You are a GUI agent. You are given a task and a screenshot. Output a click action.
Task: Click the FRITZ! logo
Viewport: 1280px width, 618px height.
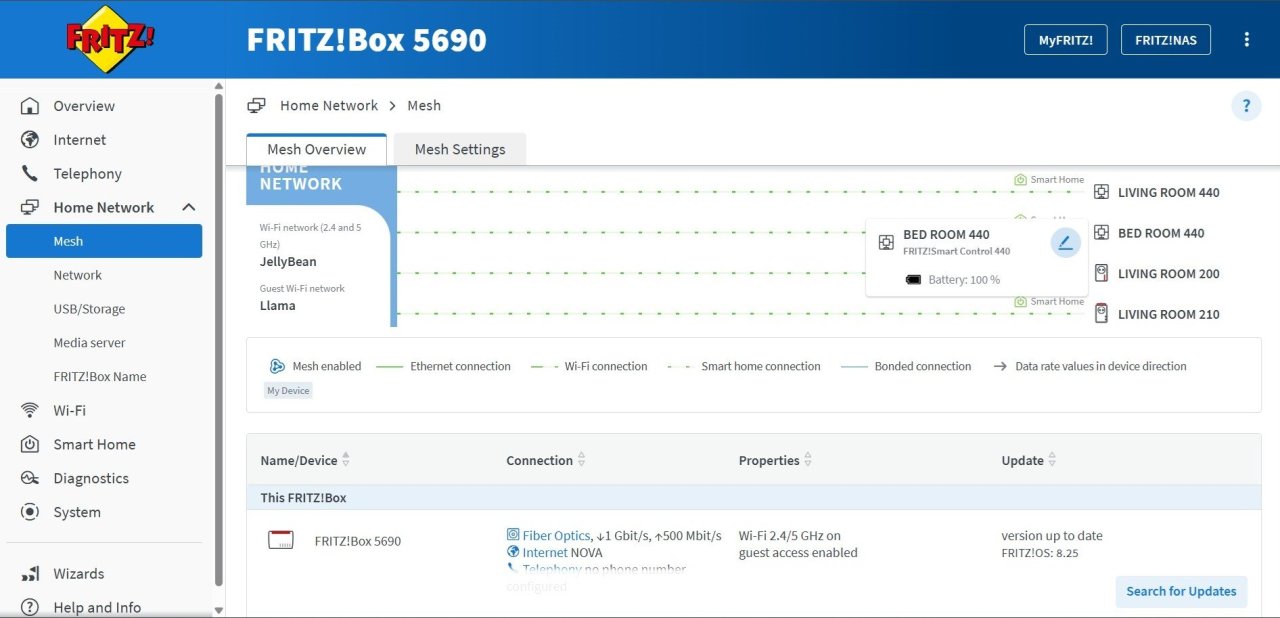(x=110, y=40)
